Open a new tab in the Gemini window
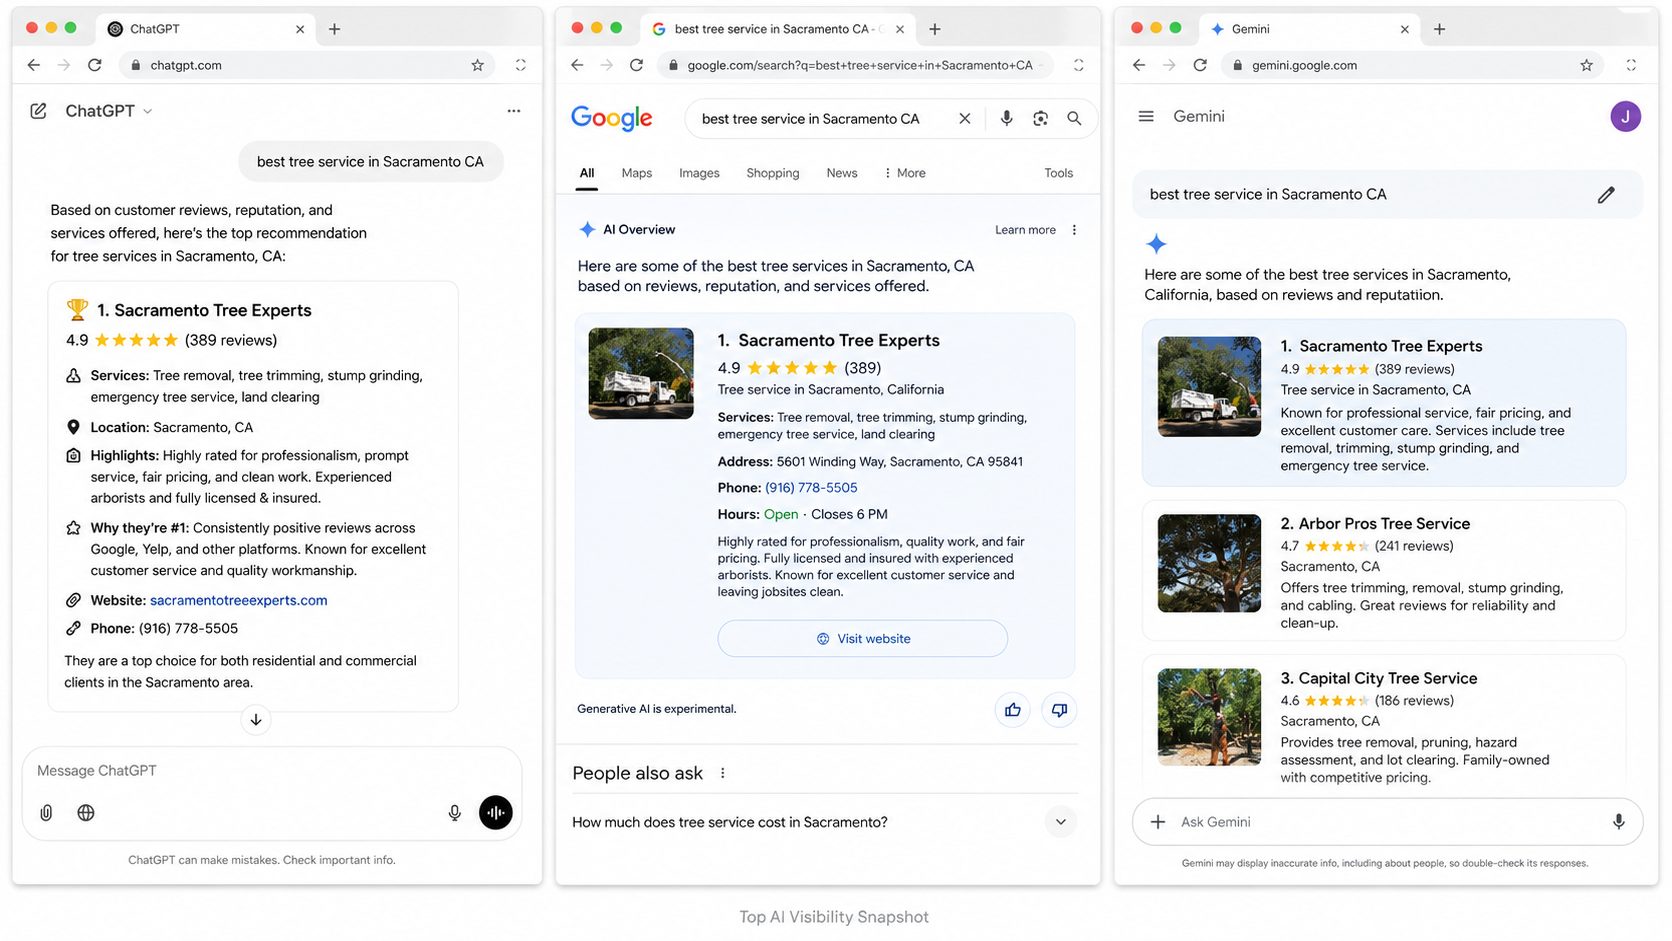1672x941 pixels. [1439, 29]
